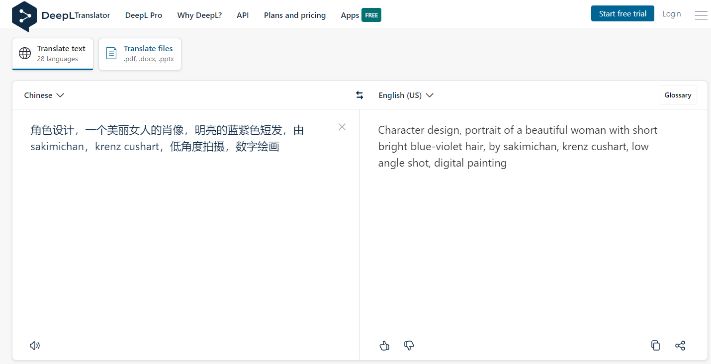Open the hamburger menu
Screen dimensions: 711x364
click(x=701, y=15)
